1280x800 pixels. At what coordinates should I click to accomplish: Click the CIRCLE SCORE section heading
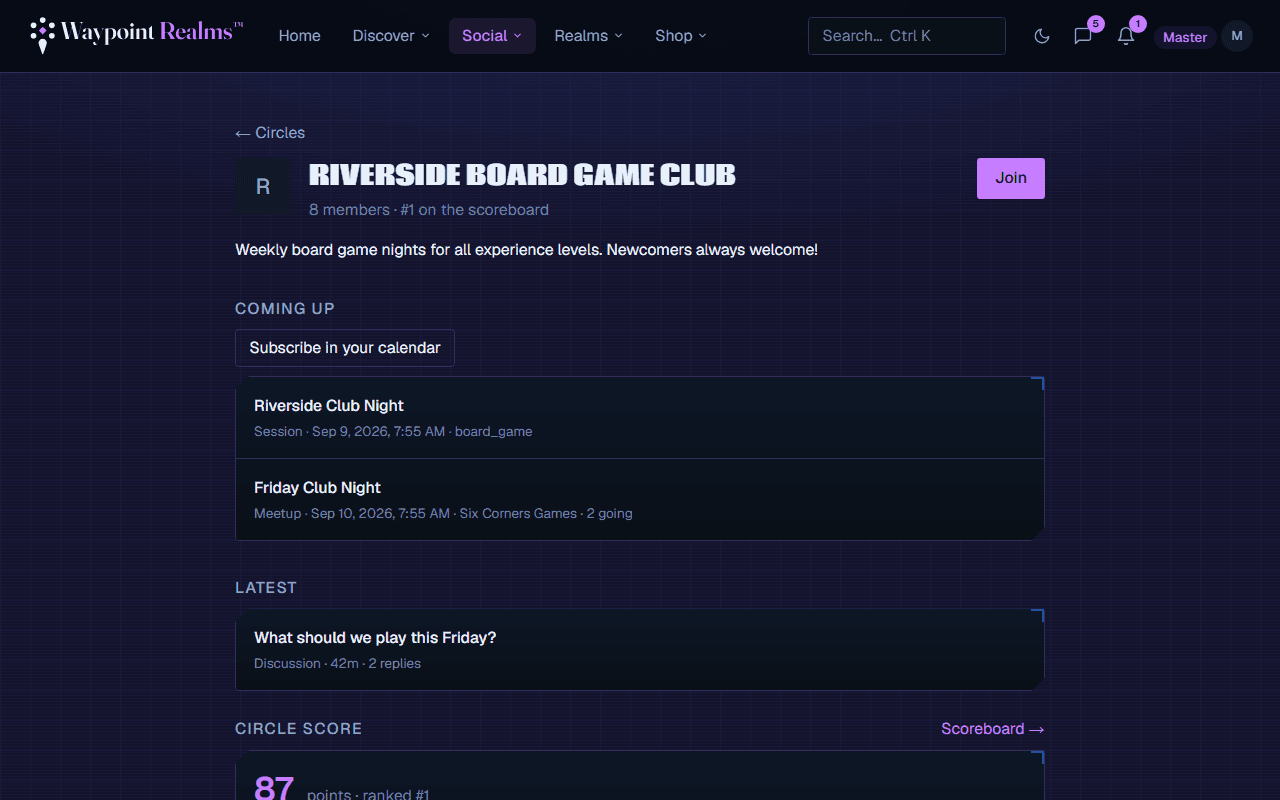point(299,729)
